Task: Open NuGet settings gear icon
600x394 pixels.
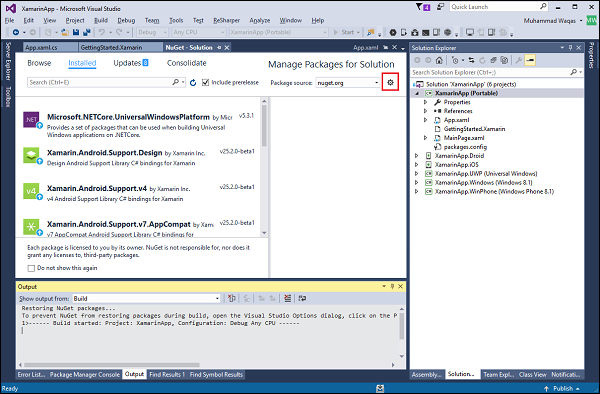Action: click(390, 82)
